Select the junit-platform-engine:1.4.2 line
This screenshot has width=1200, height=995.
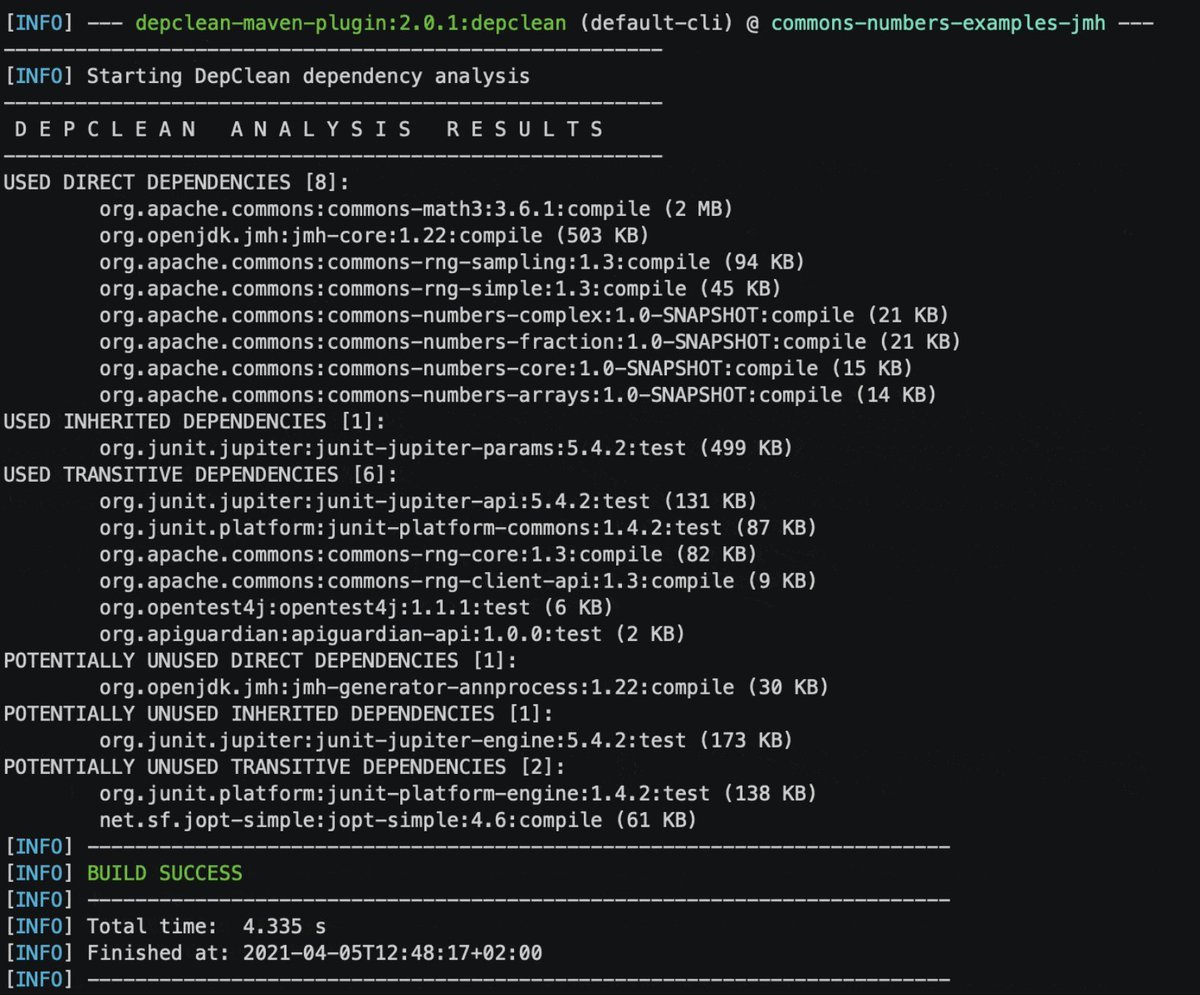pyautogui.click(x=458, y=792)
